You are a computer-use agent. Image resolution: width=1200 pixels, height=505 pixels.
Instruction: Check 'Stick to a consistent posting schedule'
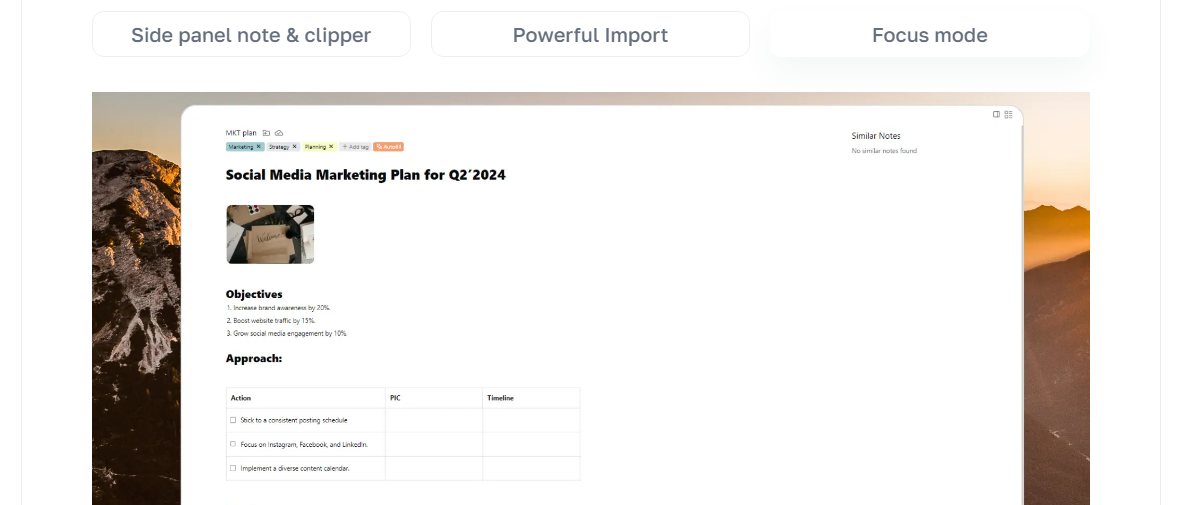point(233,420)
